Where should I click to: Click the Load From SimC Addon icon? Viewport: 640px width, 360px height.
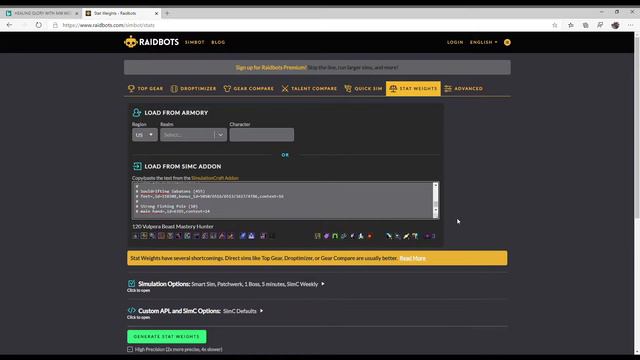tap(137, 166)
